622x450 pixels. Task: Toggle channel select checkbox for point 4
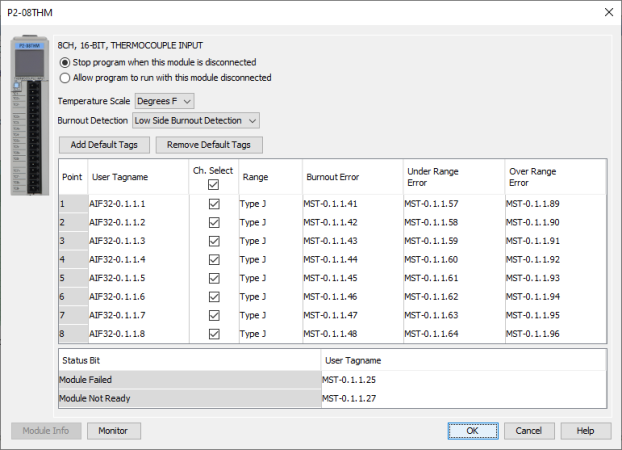pyautogui.click(x=213, y=259)
